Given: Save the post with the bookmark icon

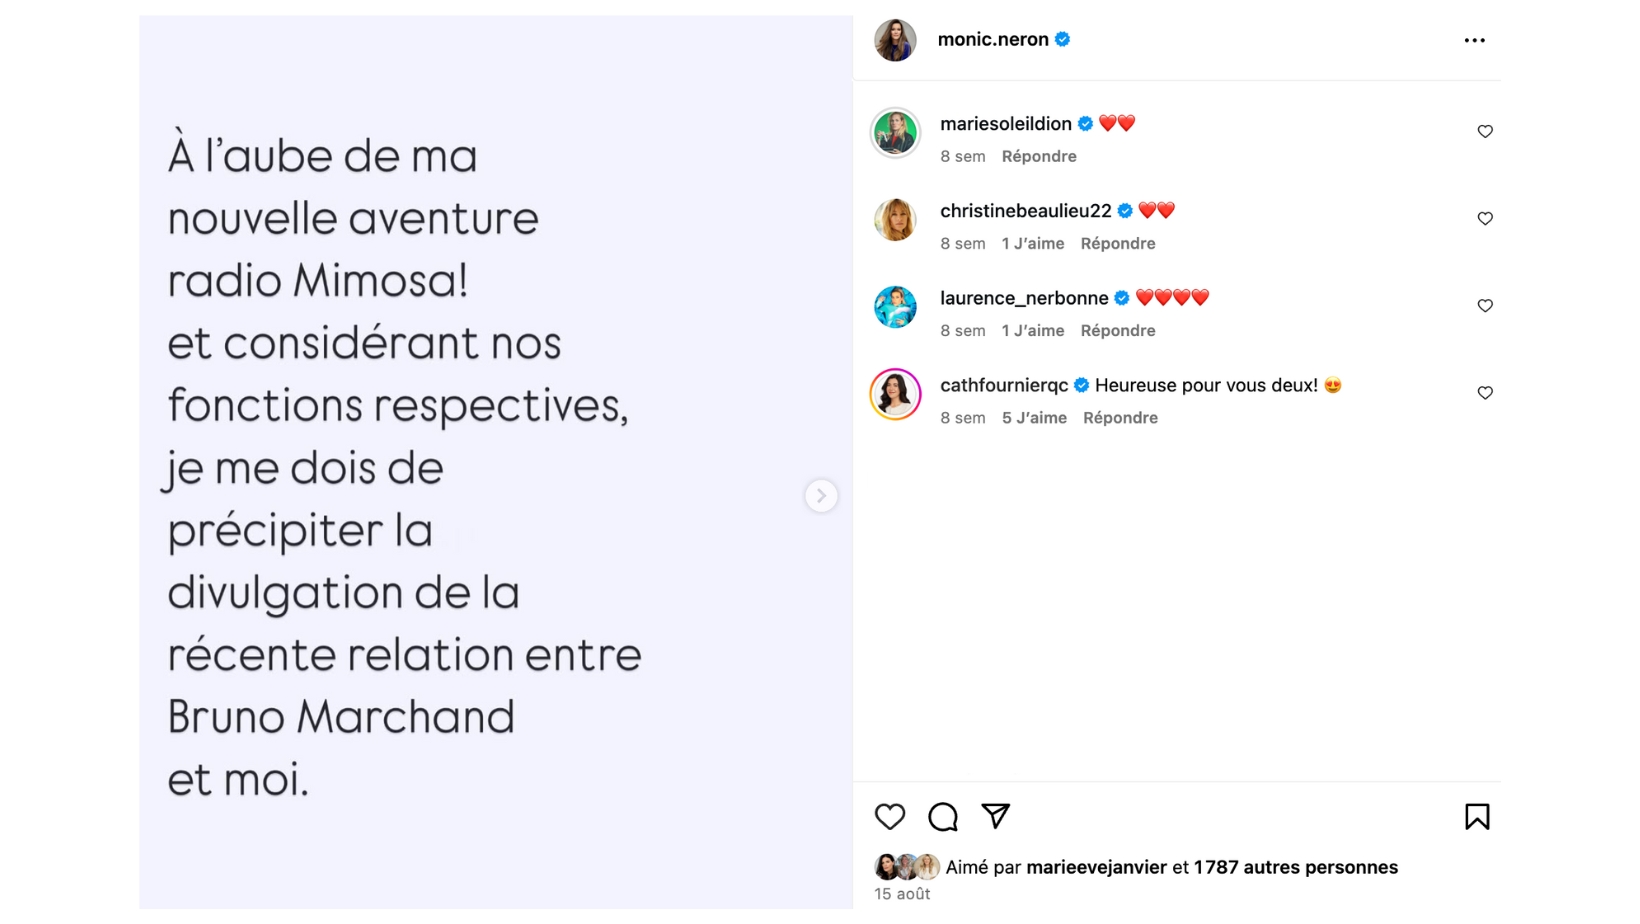Looking at the screenshot, I should (1476, 817).
